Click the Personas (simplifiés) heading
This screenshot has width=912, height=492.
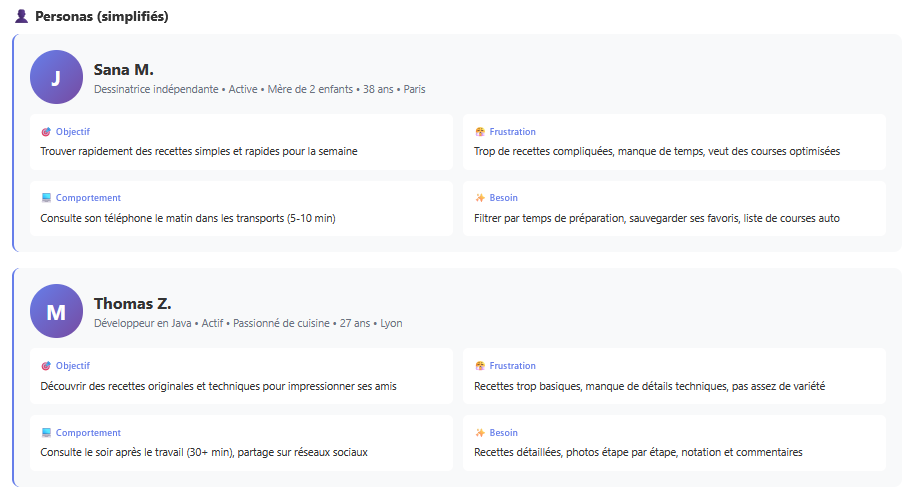point(101,17)
